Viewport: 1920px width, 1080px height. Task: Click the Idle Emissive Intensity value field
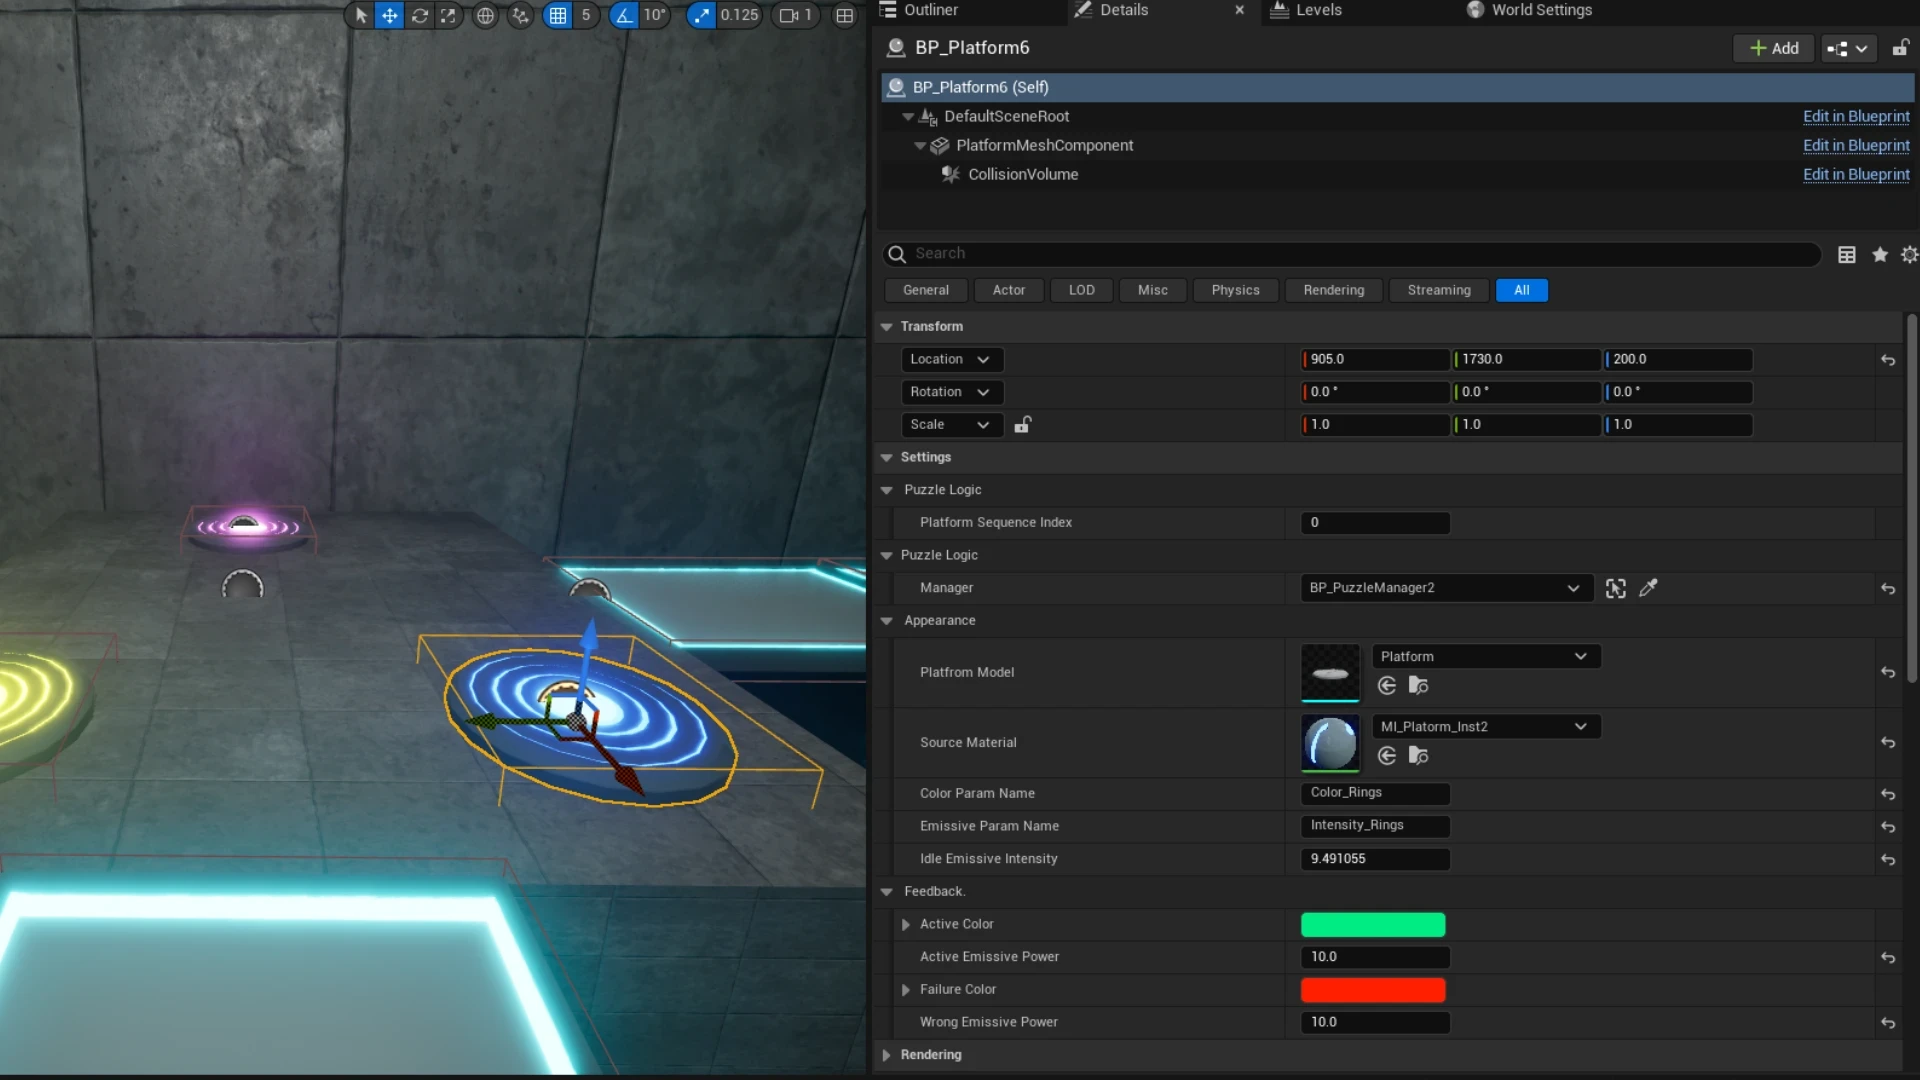[x=1375, y=859]
